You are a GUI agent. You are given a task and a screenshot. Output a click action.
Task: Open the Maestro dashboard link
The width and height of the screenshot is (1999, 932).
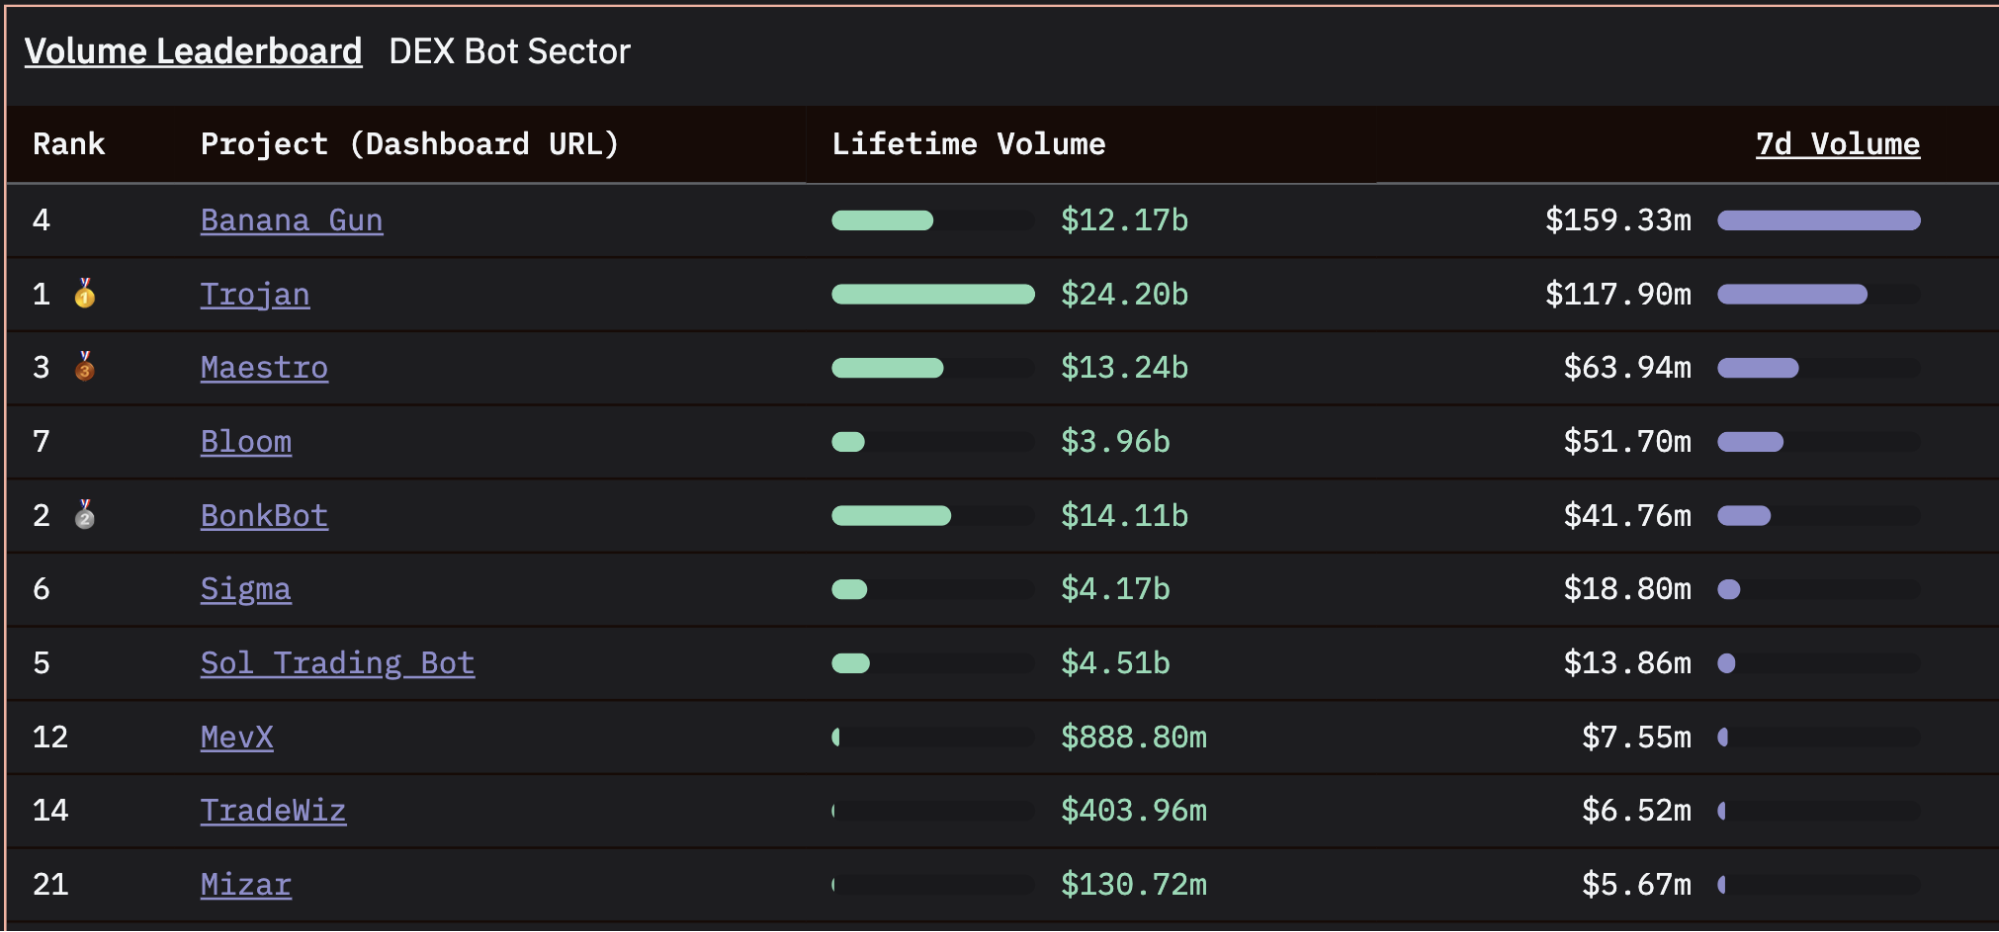pyautogui.click(x=264, y=367)
